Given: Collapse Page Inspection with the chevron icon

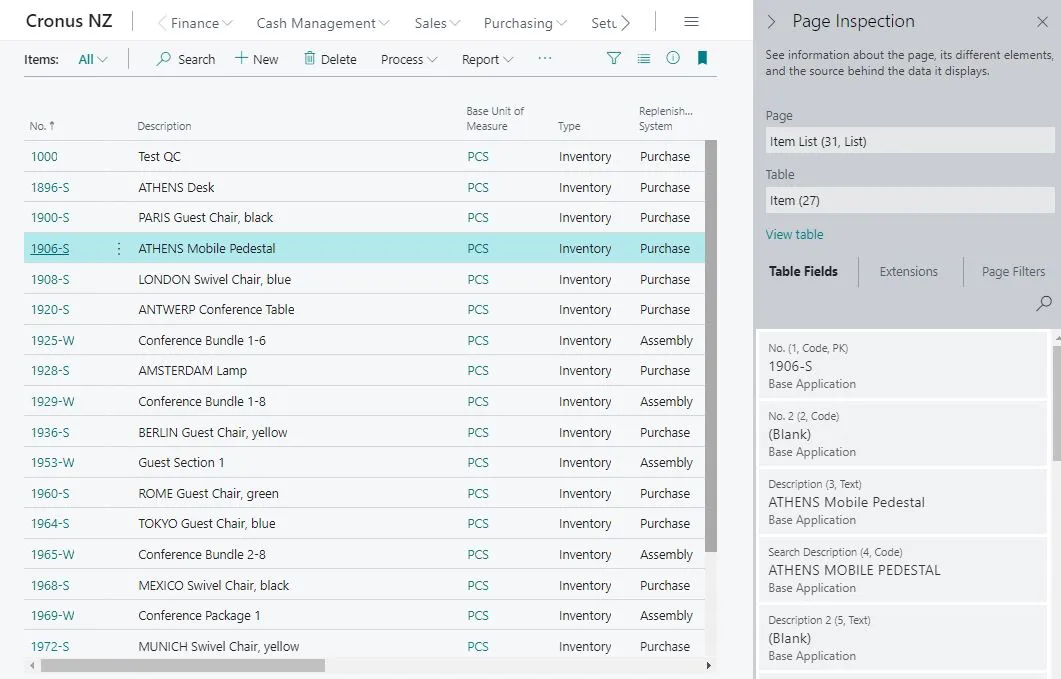Looking at the screenshot, I should click(771, 22).
